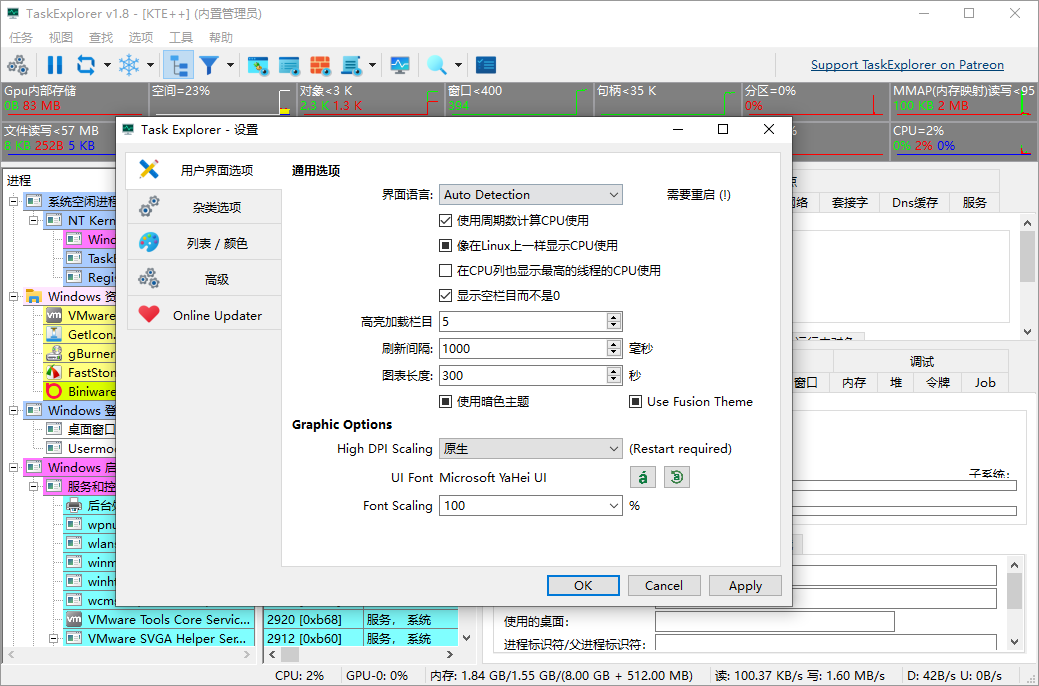Viewport: 1039px width, 686px height.
Task: Open the 工具 menu
Action: pyautogui.click(x=181, y=37)
